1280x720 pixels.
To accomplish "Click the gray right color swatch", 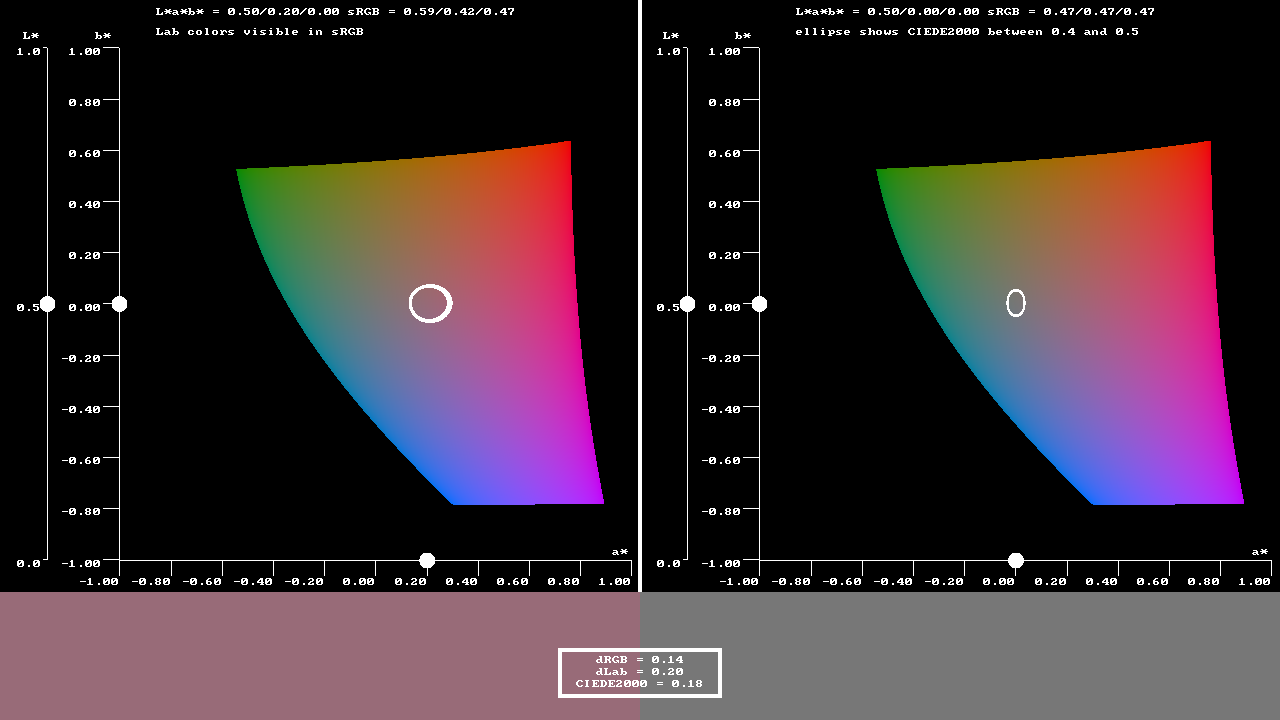I will pyautogui.click(x=960, y=656).
